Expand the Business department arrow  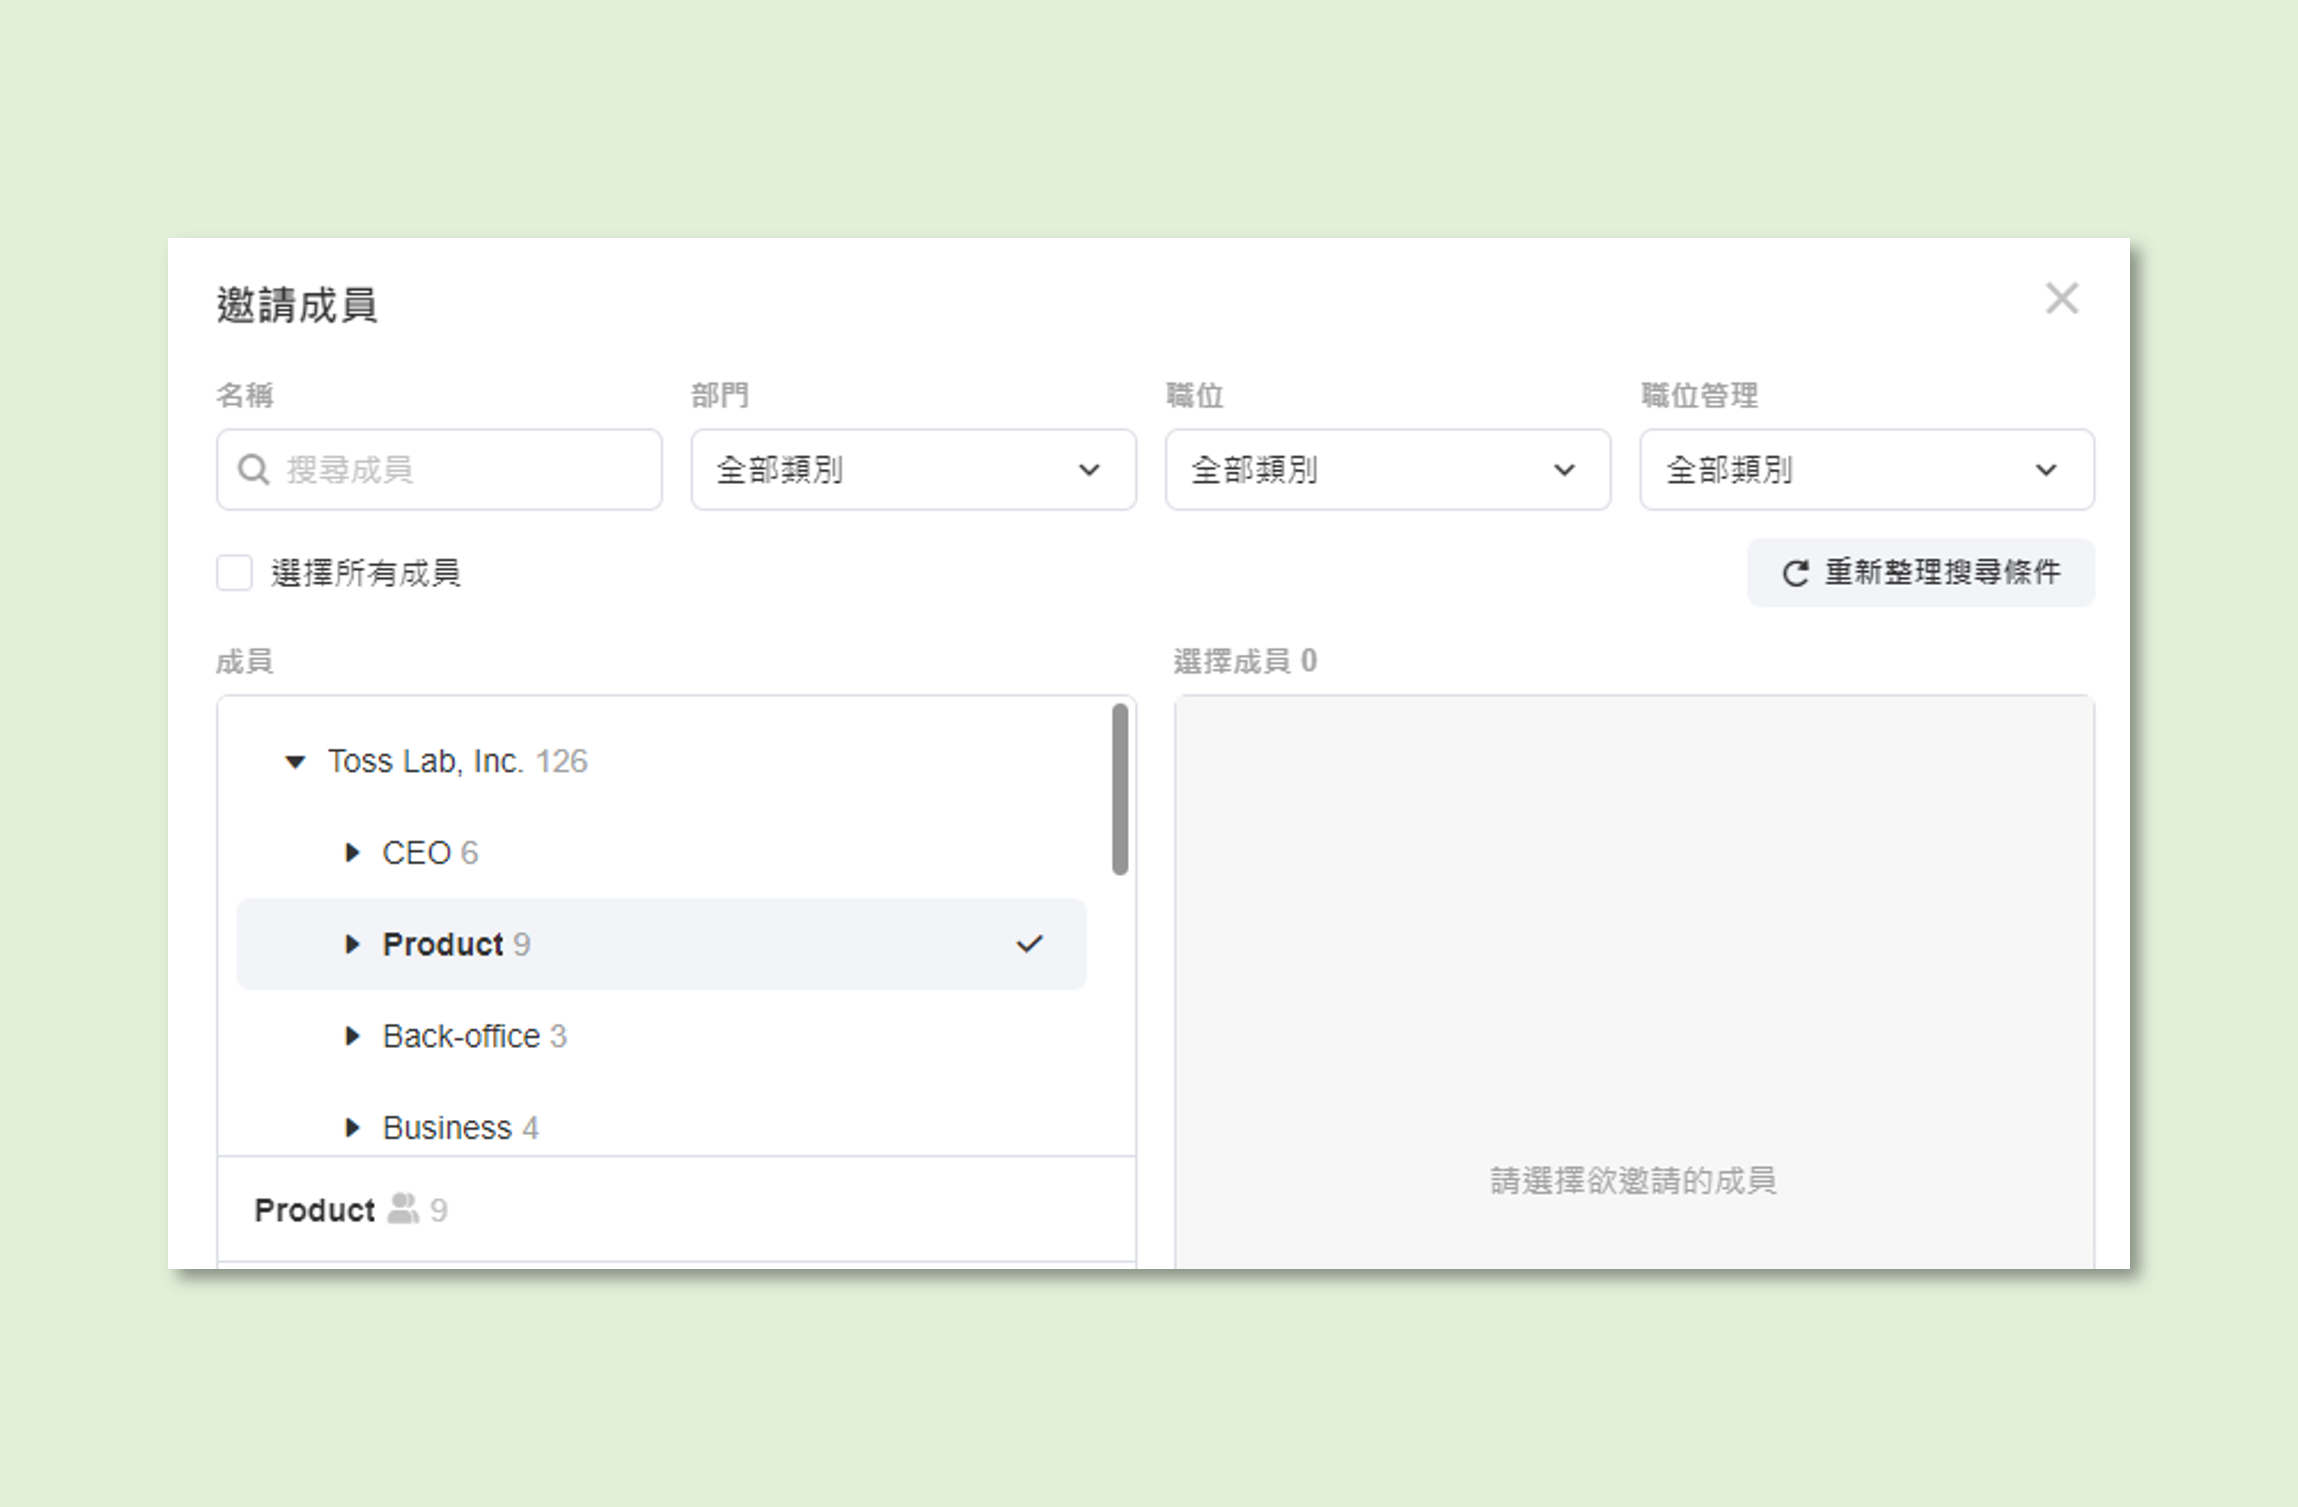point(352,1128)
